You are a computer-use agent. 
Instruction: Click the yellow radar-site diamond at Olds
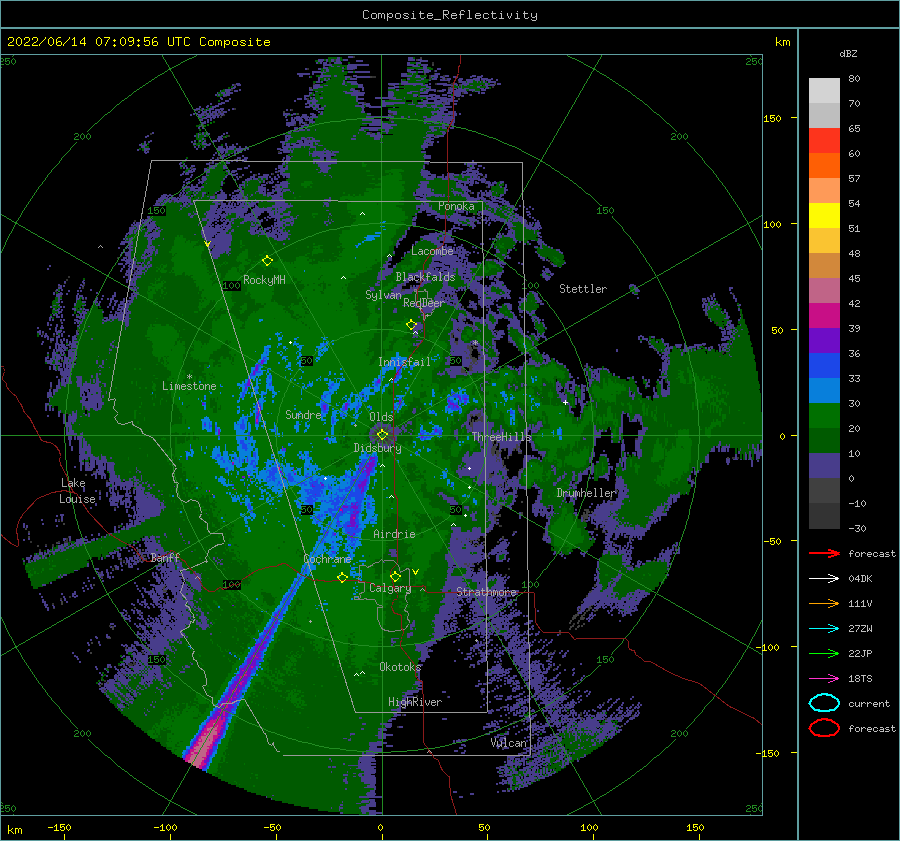pos(382,435)
